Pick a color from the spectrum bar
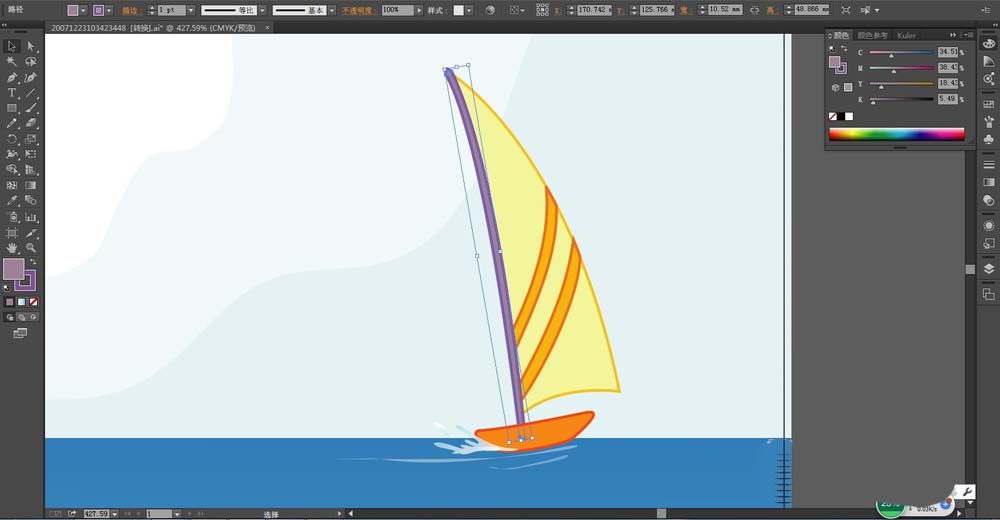 click(897, 133)
